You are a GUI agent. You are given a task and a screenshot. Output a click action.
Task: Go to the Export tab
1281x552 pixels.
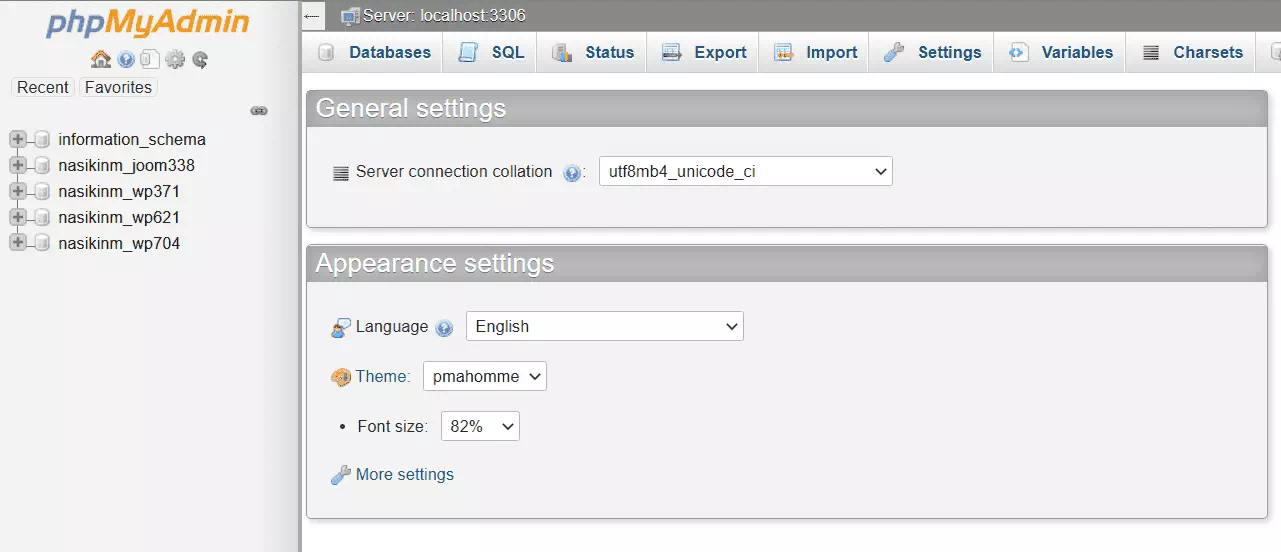(703, 53)
